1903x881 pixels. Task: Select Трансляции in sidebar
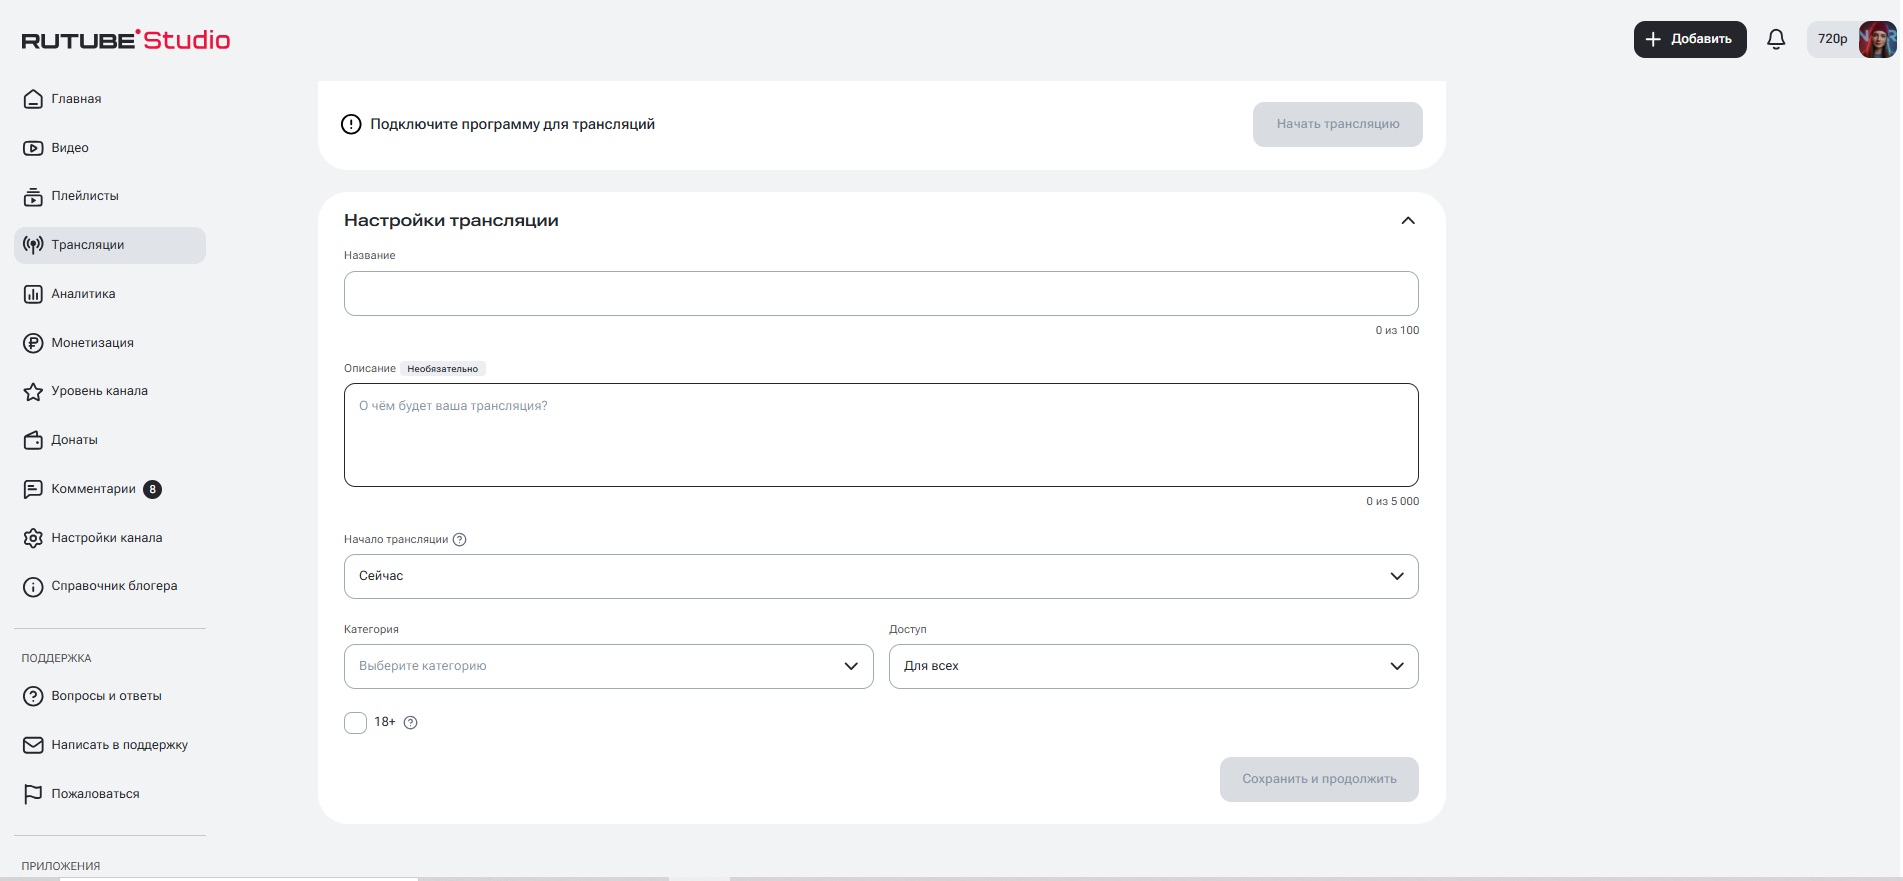(x=110, y=245)
